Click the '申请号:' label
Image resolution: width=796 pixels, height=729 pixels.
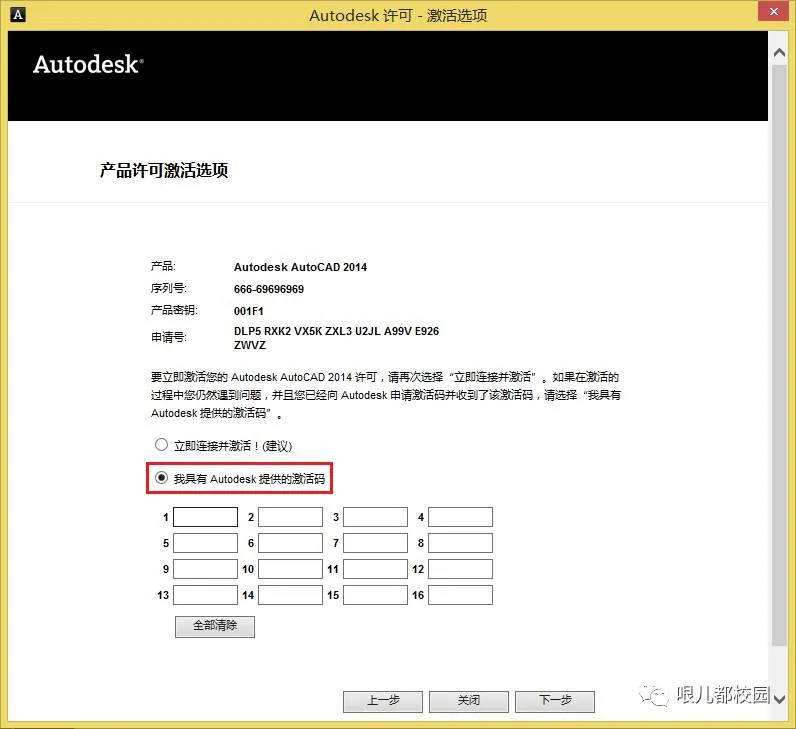(x=169, y=337)
